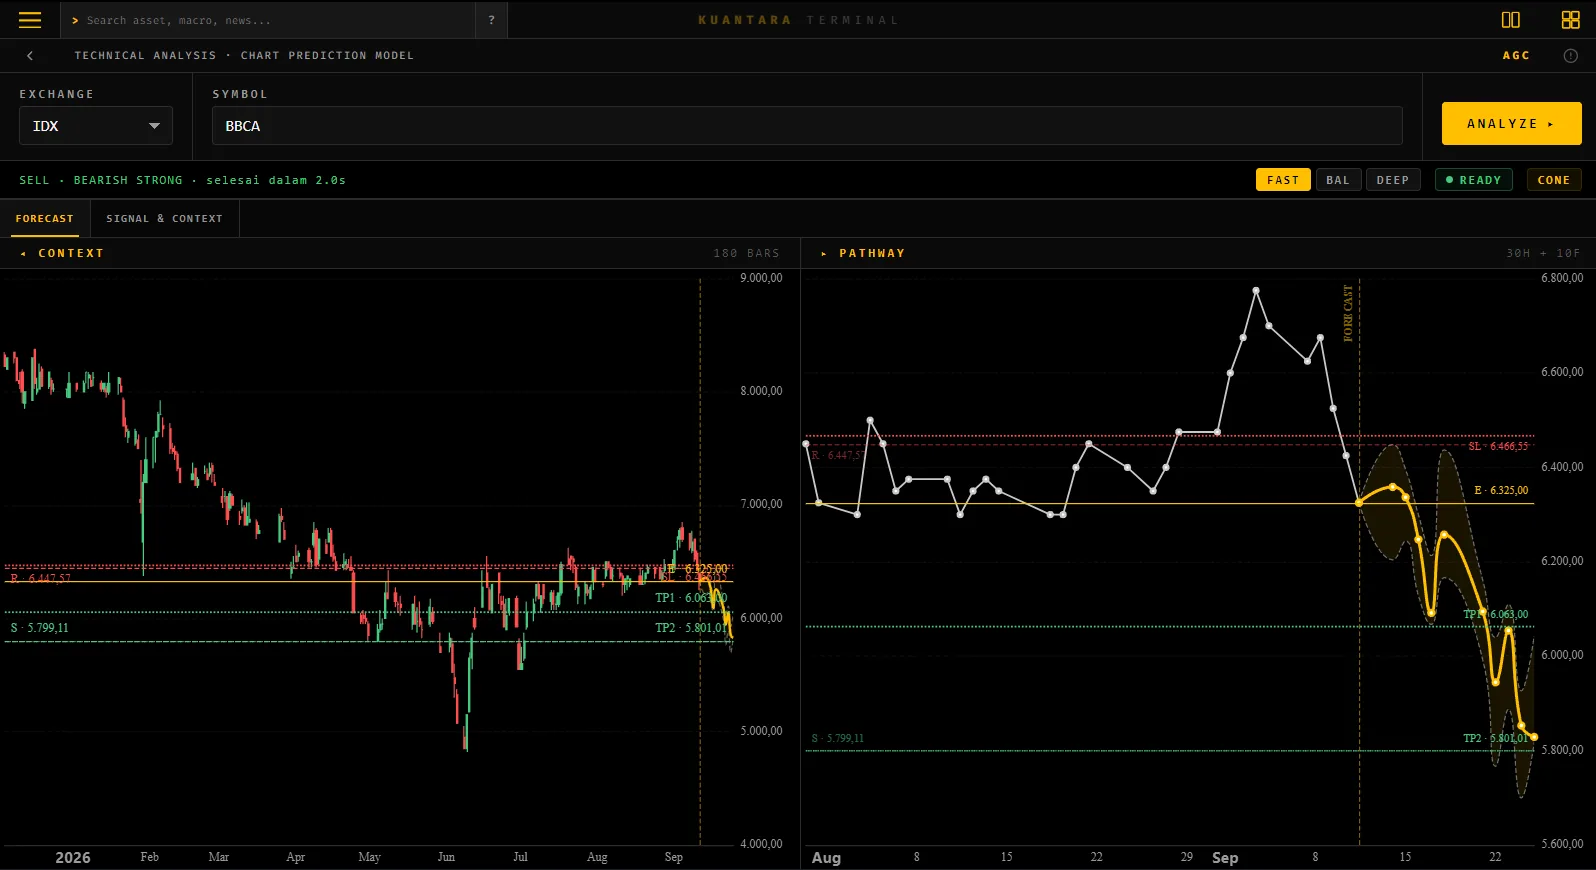Click the READY status indicator
This screenshot has width=1596, height=870.
pyautogui.click(x=1474, y=180)
